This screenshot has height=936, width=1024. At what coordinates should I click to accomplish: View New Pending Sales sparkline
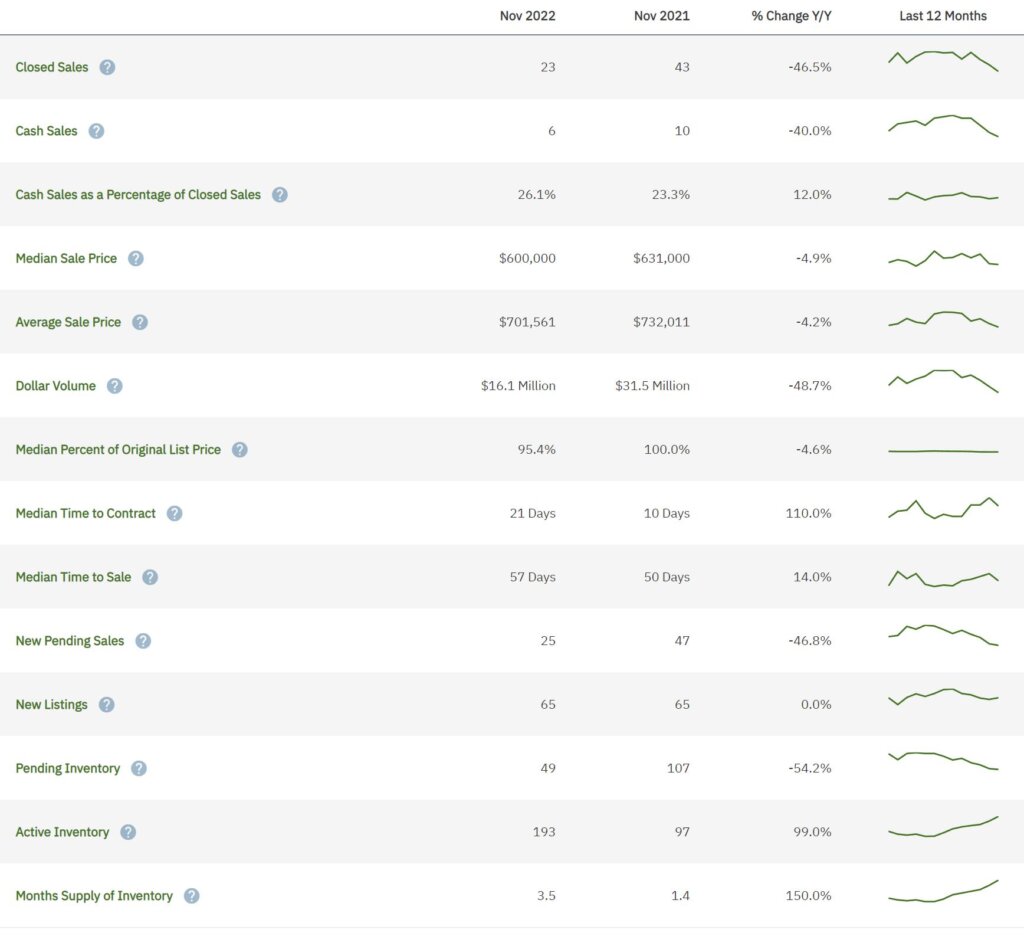click(x=943, y=636)
